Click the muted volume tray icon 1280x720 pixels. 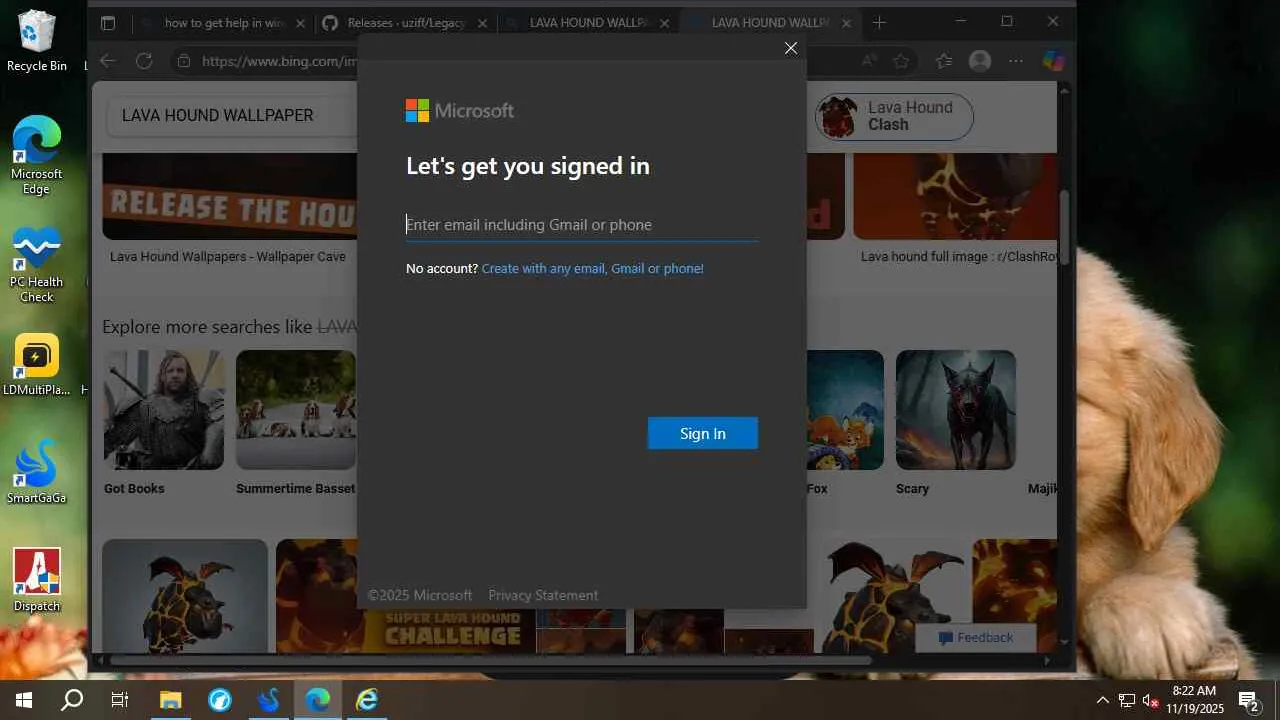point(1151,700)
